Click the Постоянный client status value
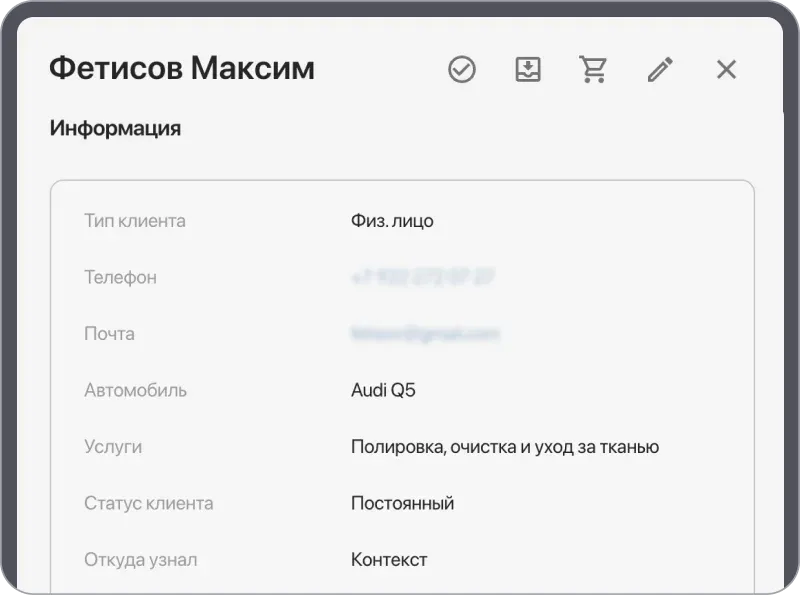The image size is (800, 595). pos(402,503)
